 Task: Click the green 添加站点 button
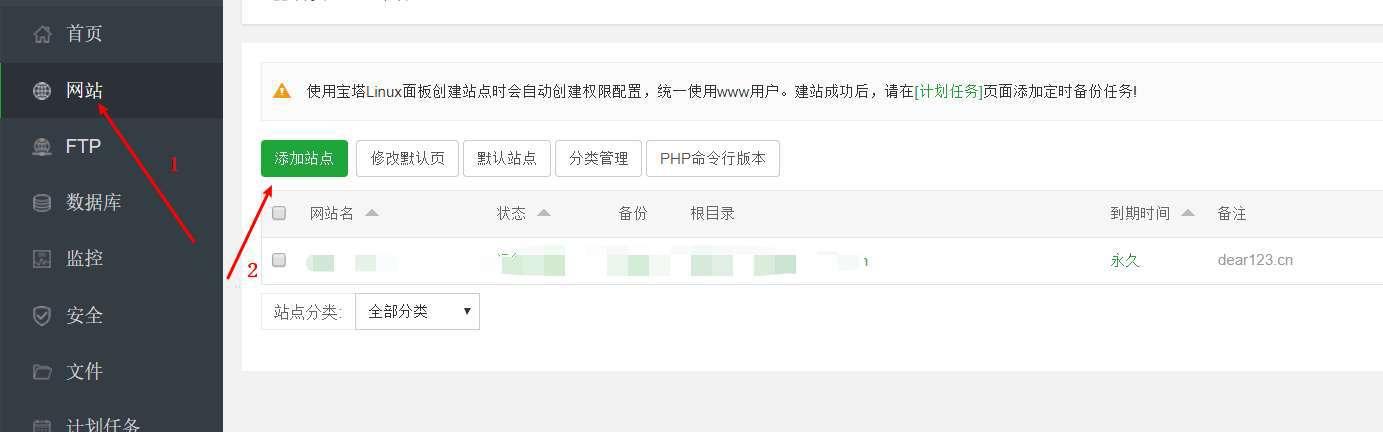[x=304, y=158]
